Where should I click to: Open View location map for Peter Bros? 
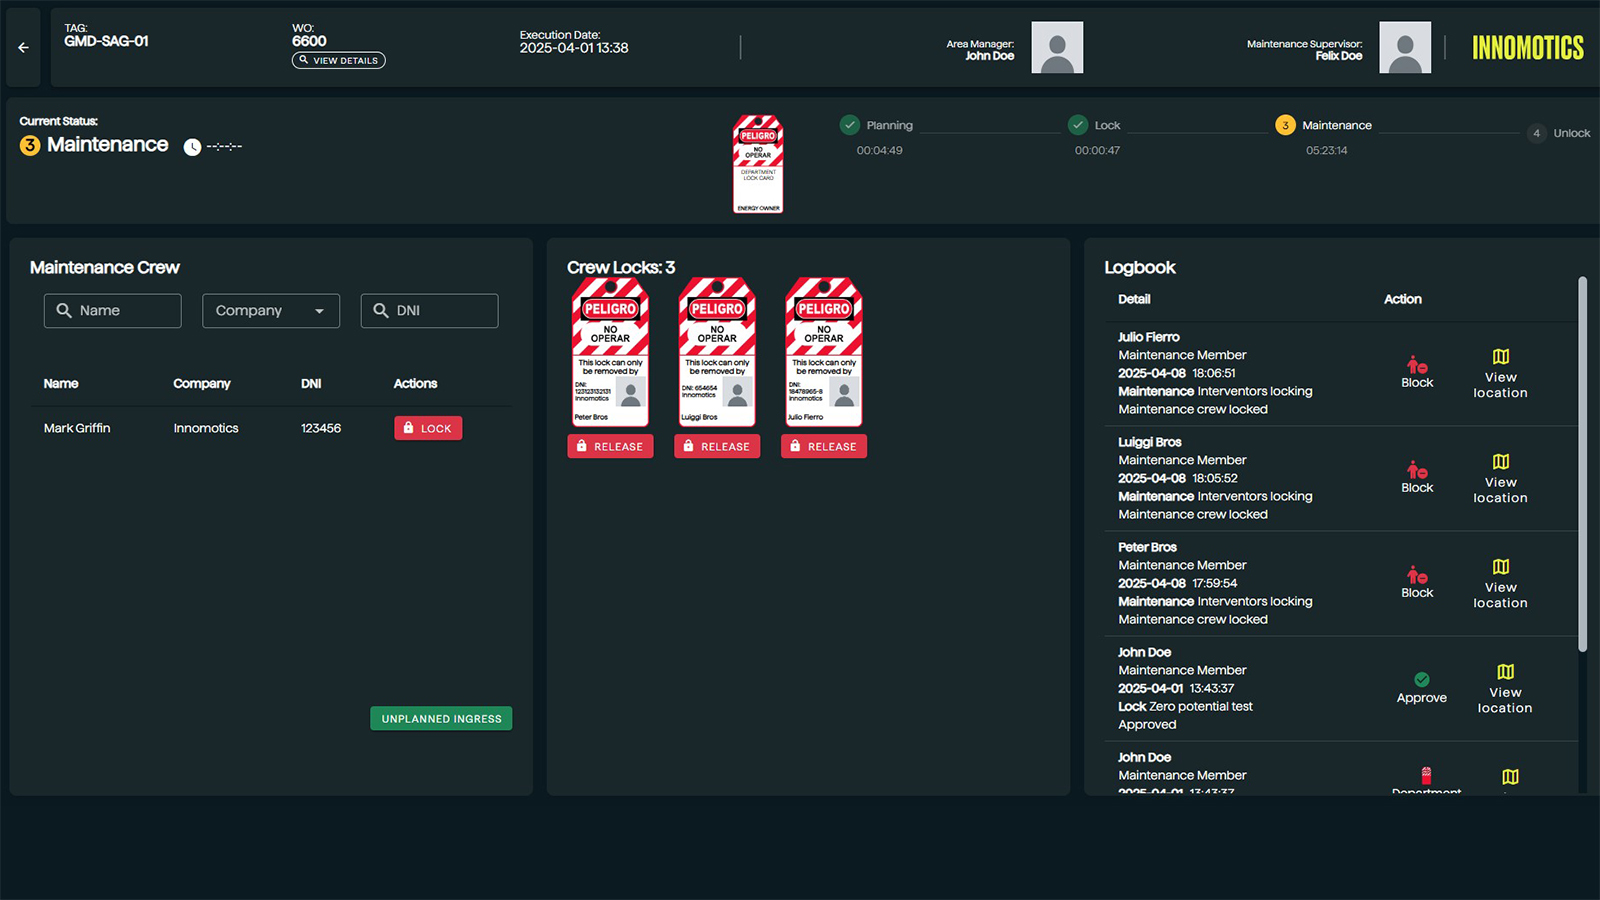point(1500,568)
